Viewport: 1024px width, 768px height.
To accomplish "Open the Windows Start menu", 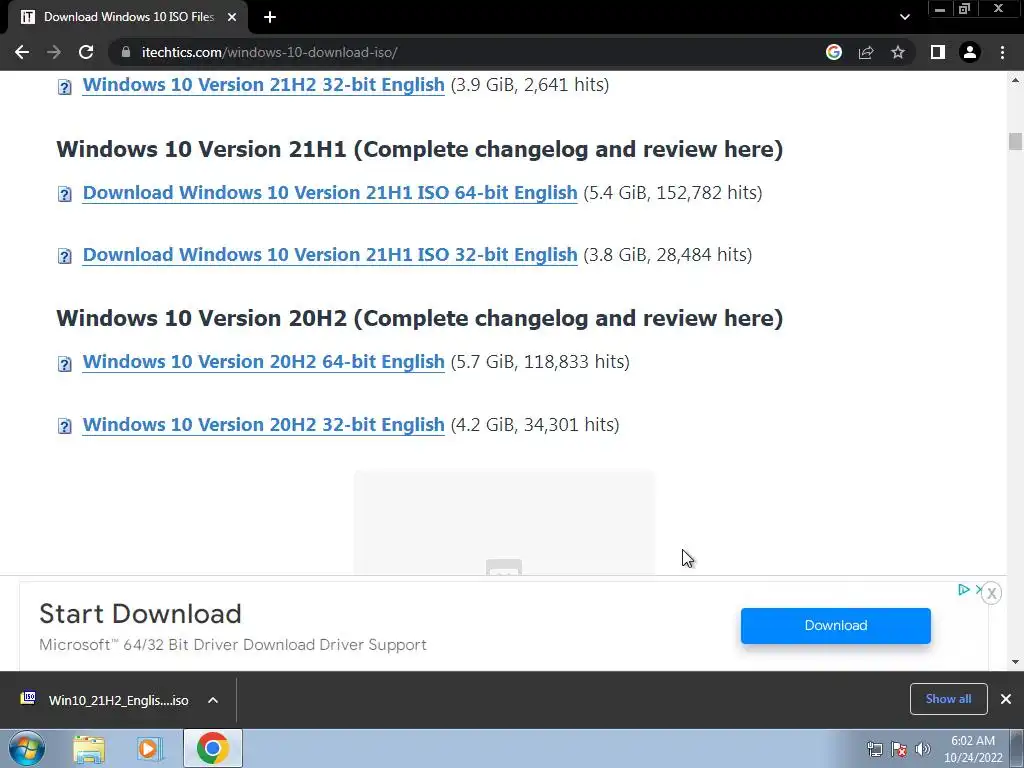I will [x=27, y=748].
